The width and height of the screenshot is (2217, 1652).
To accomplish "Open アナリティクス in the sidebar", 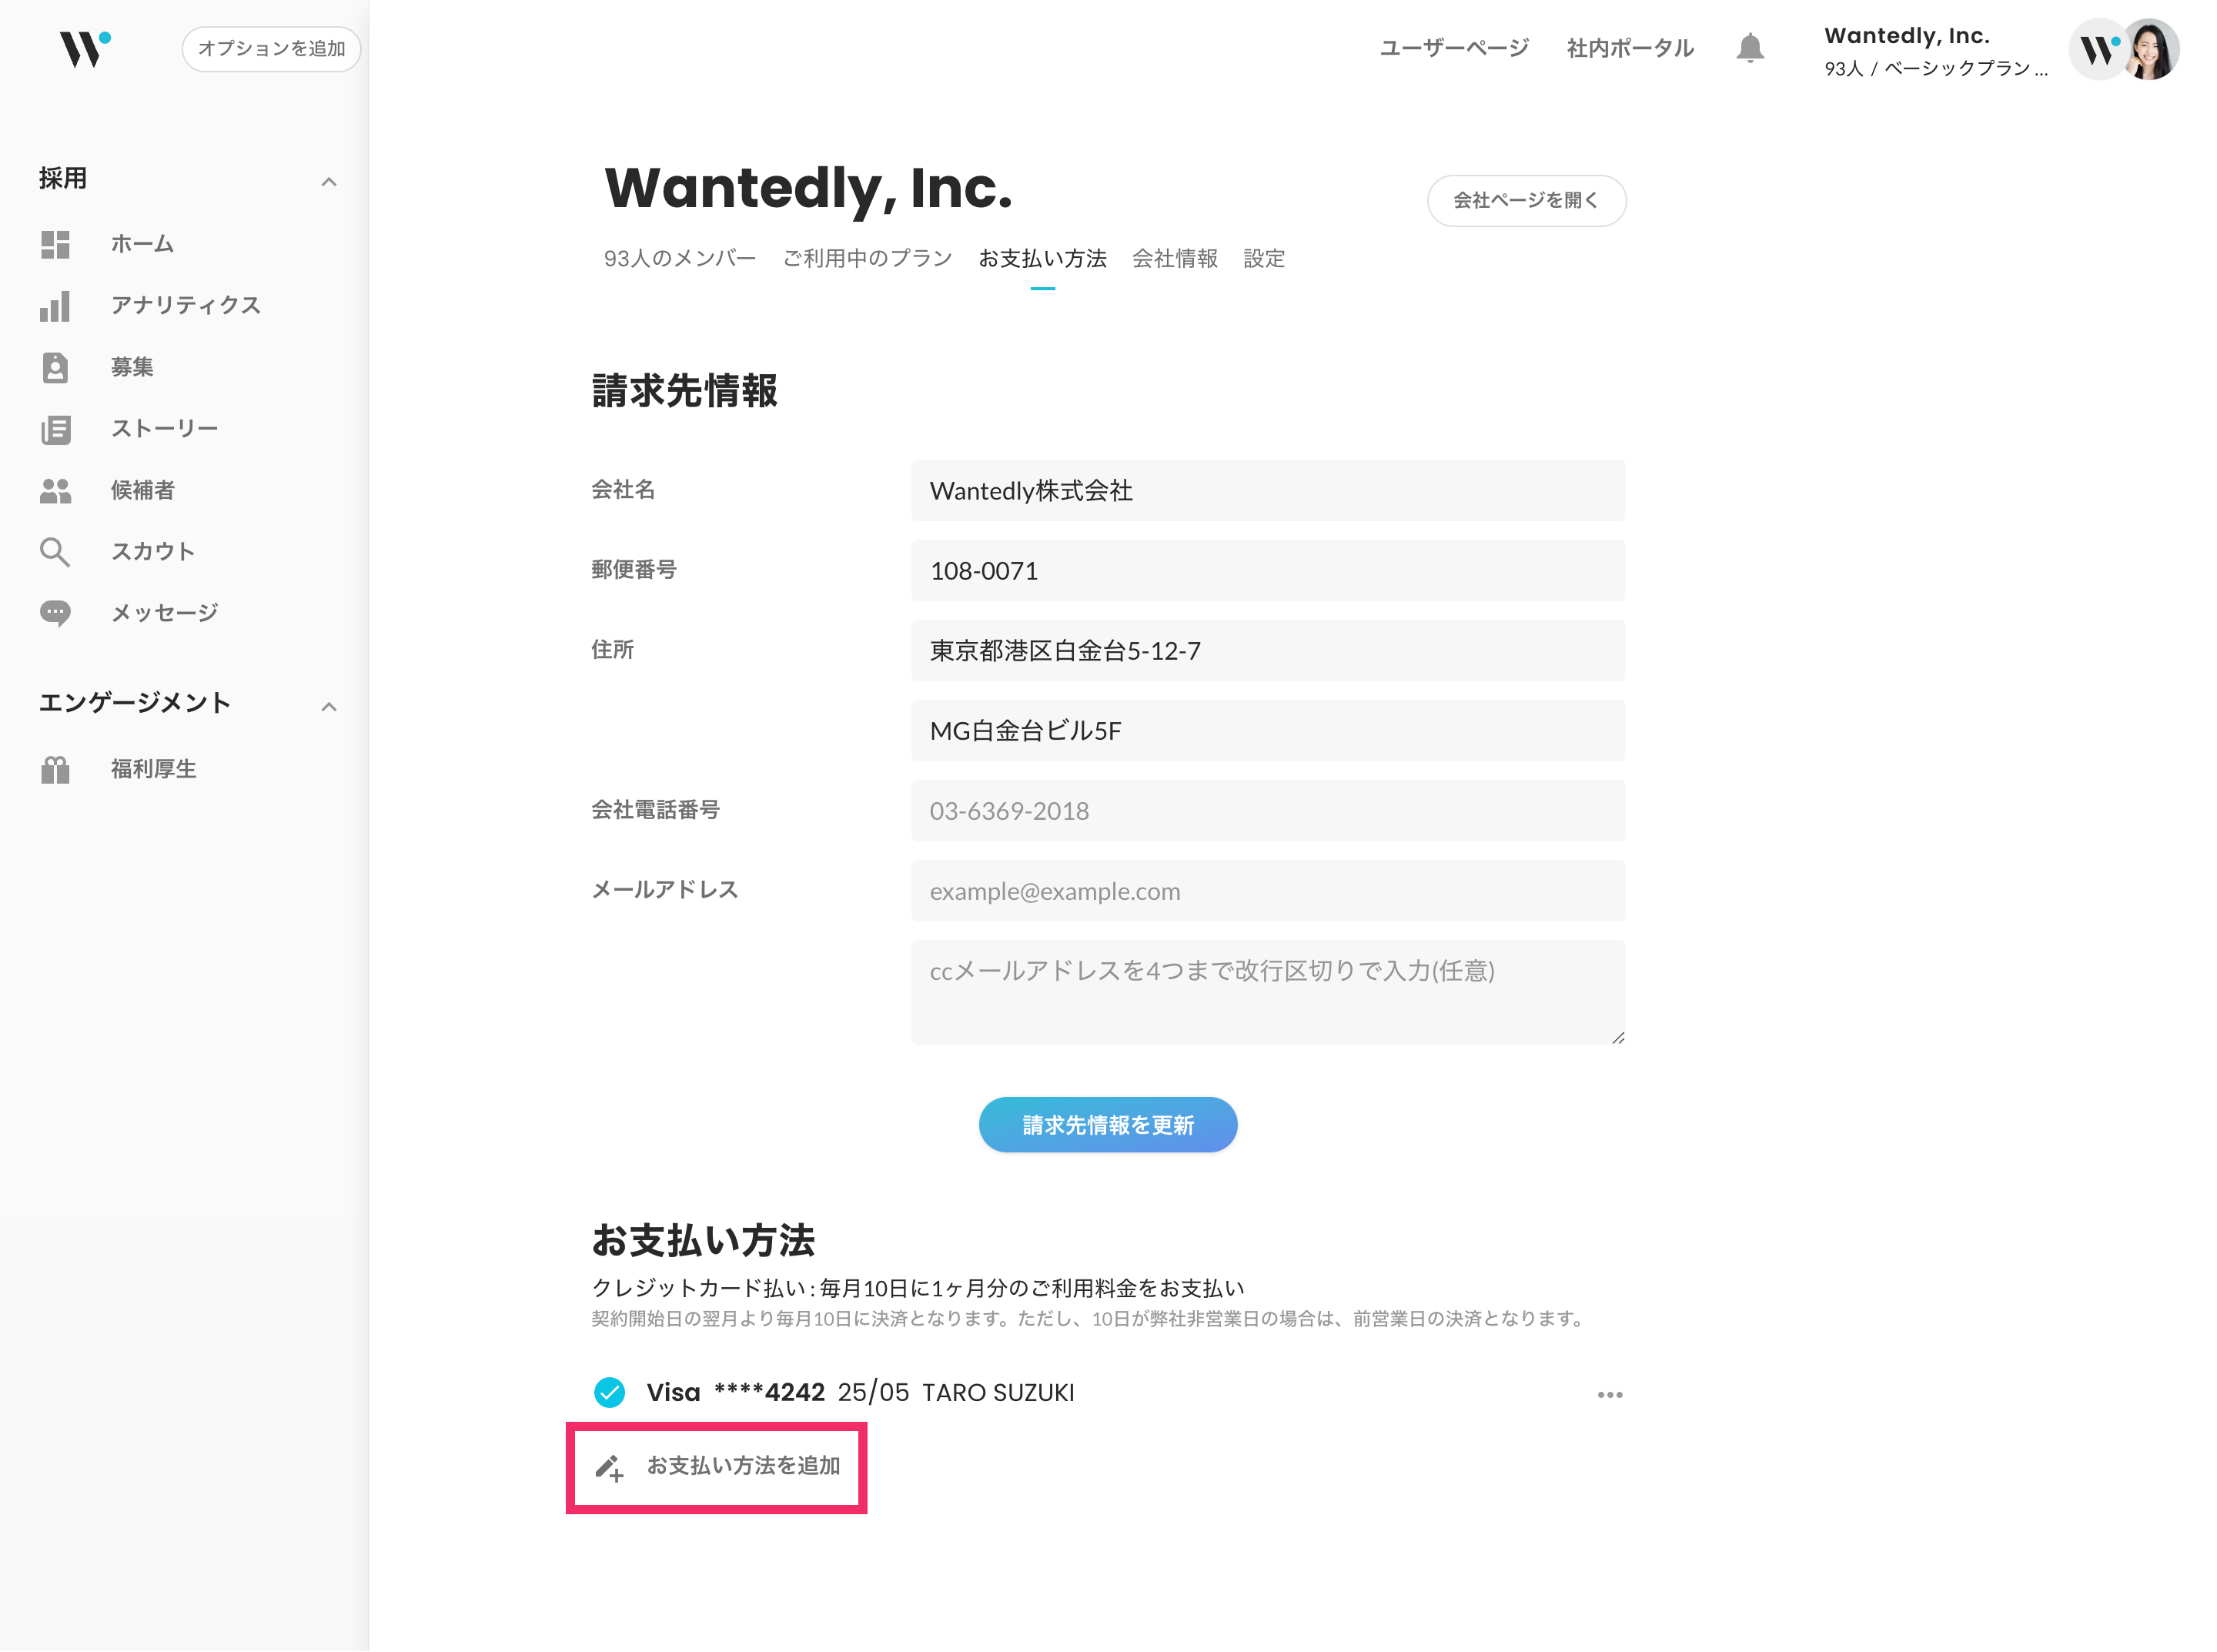I will pos(185,306).
